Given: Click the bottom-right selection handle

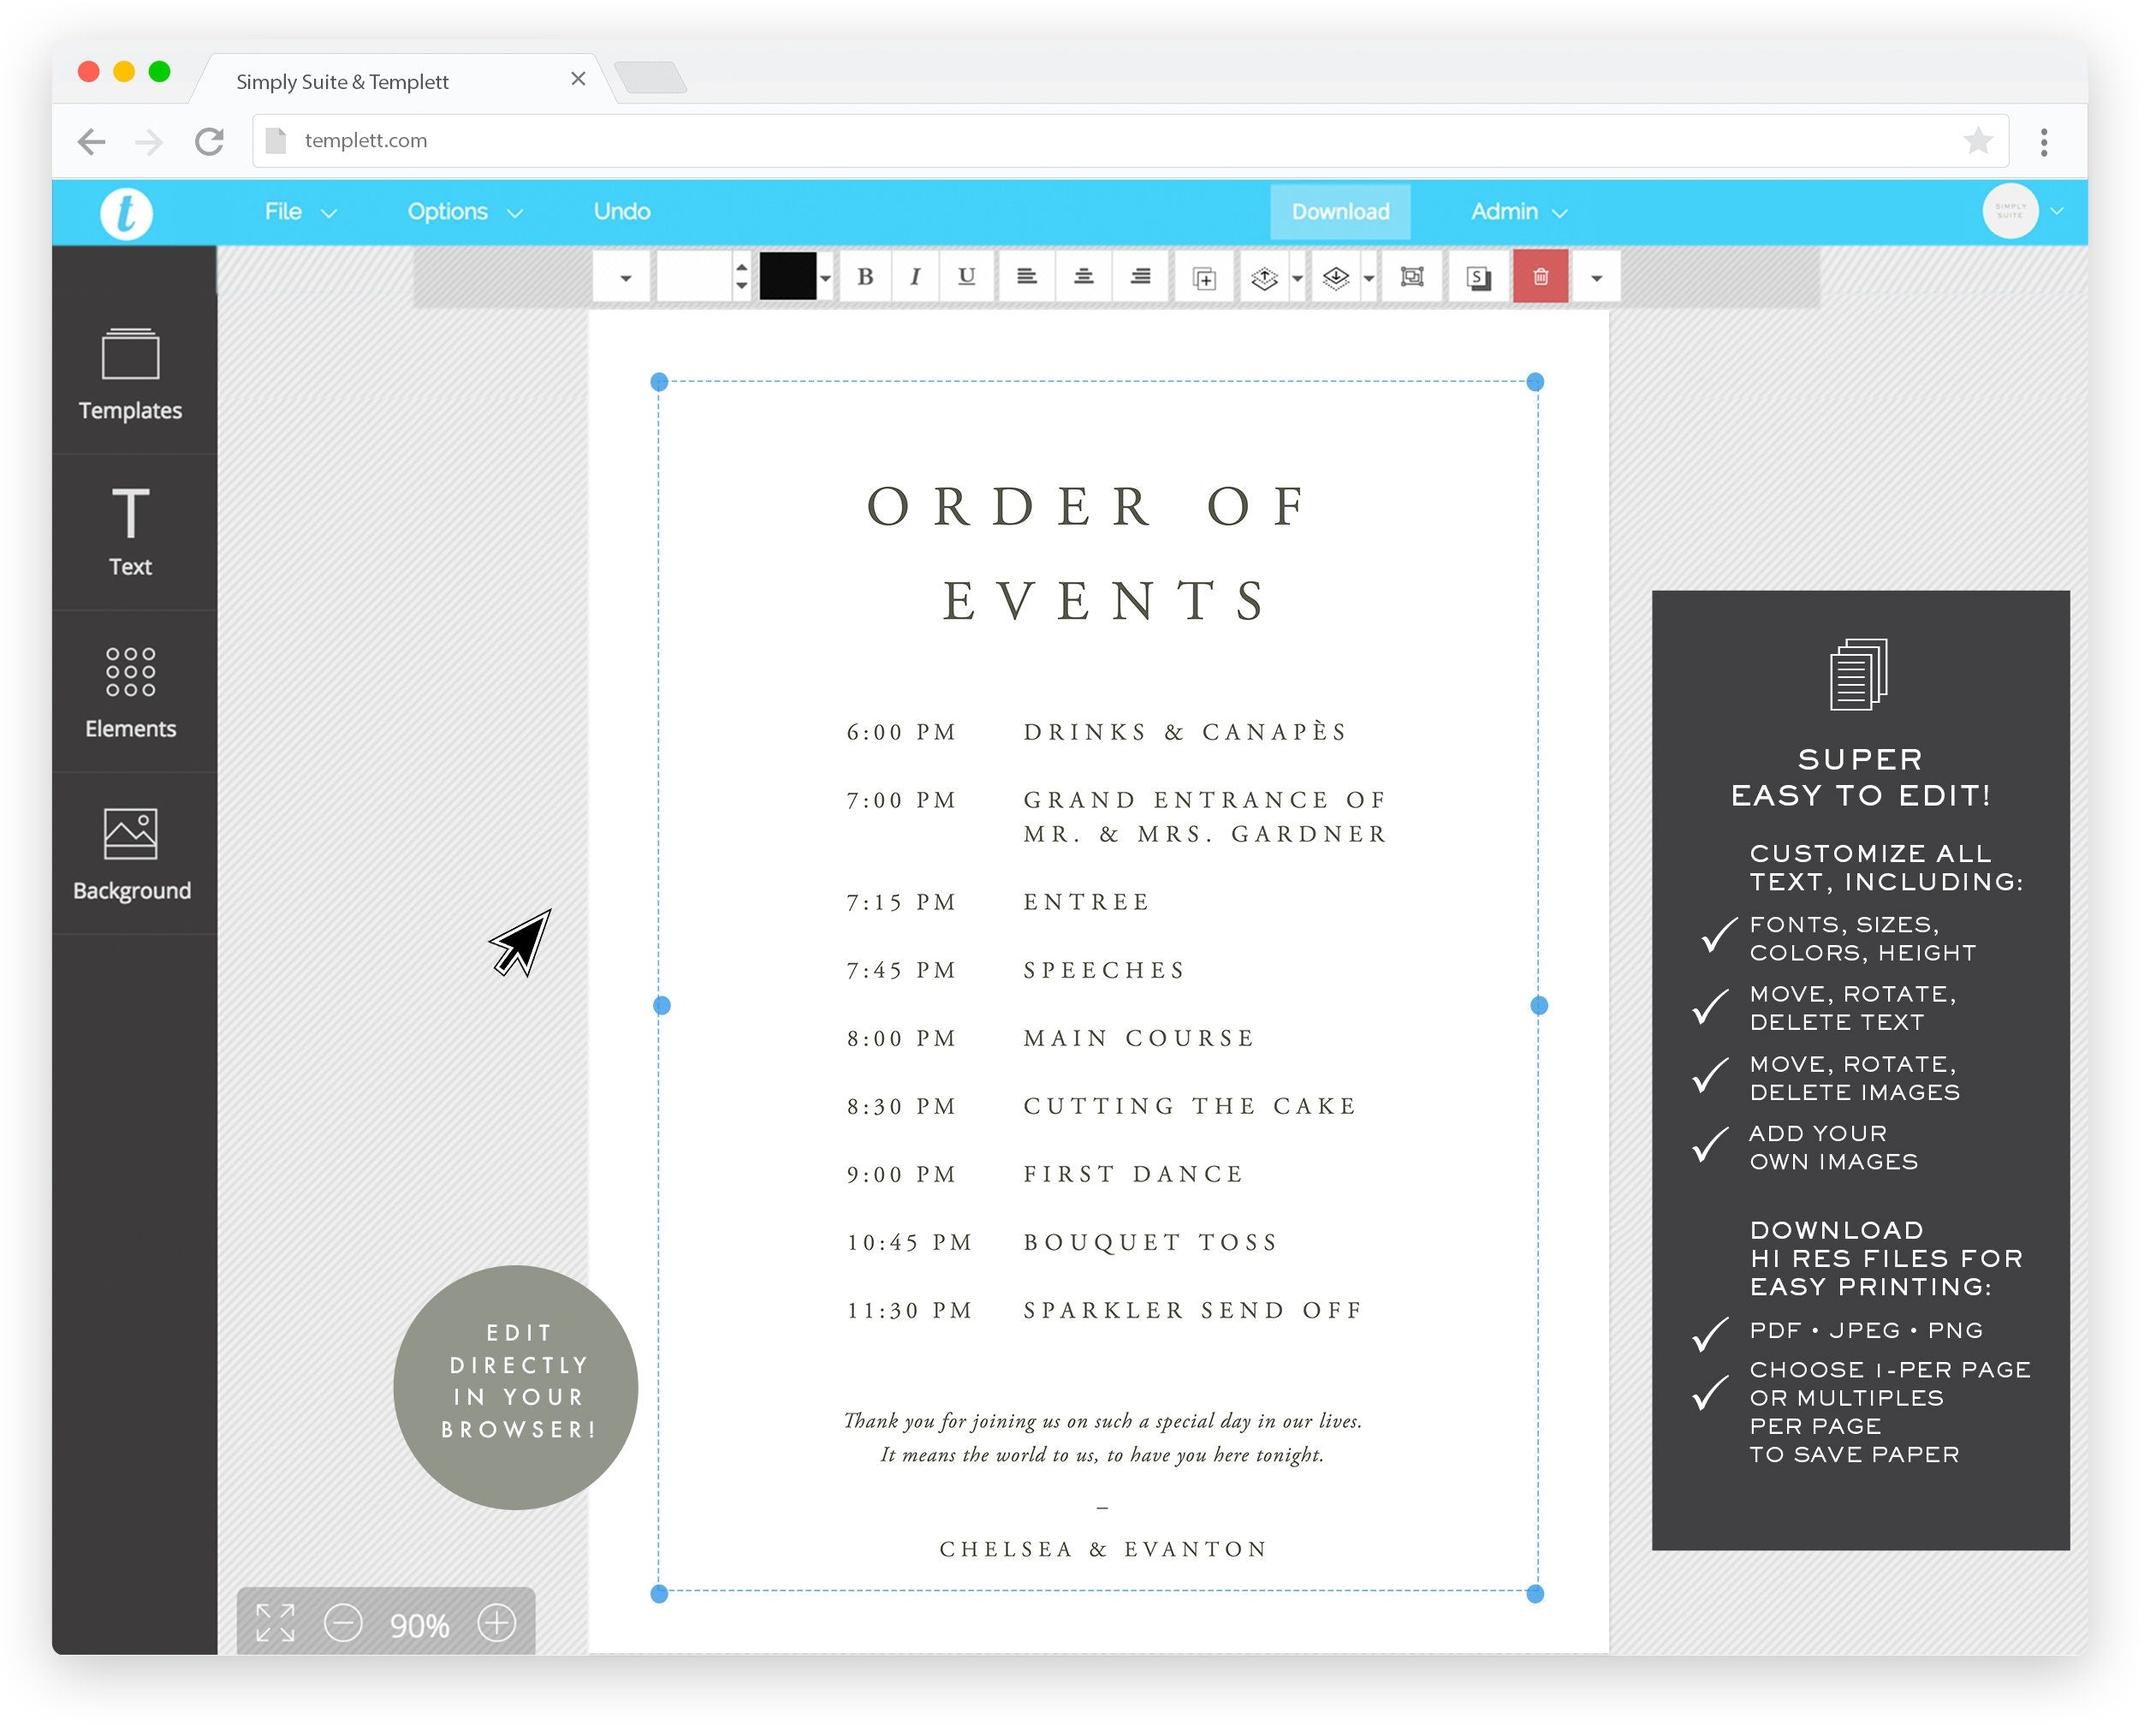Looking at the screenshot, I should click(1535, 1594).
